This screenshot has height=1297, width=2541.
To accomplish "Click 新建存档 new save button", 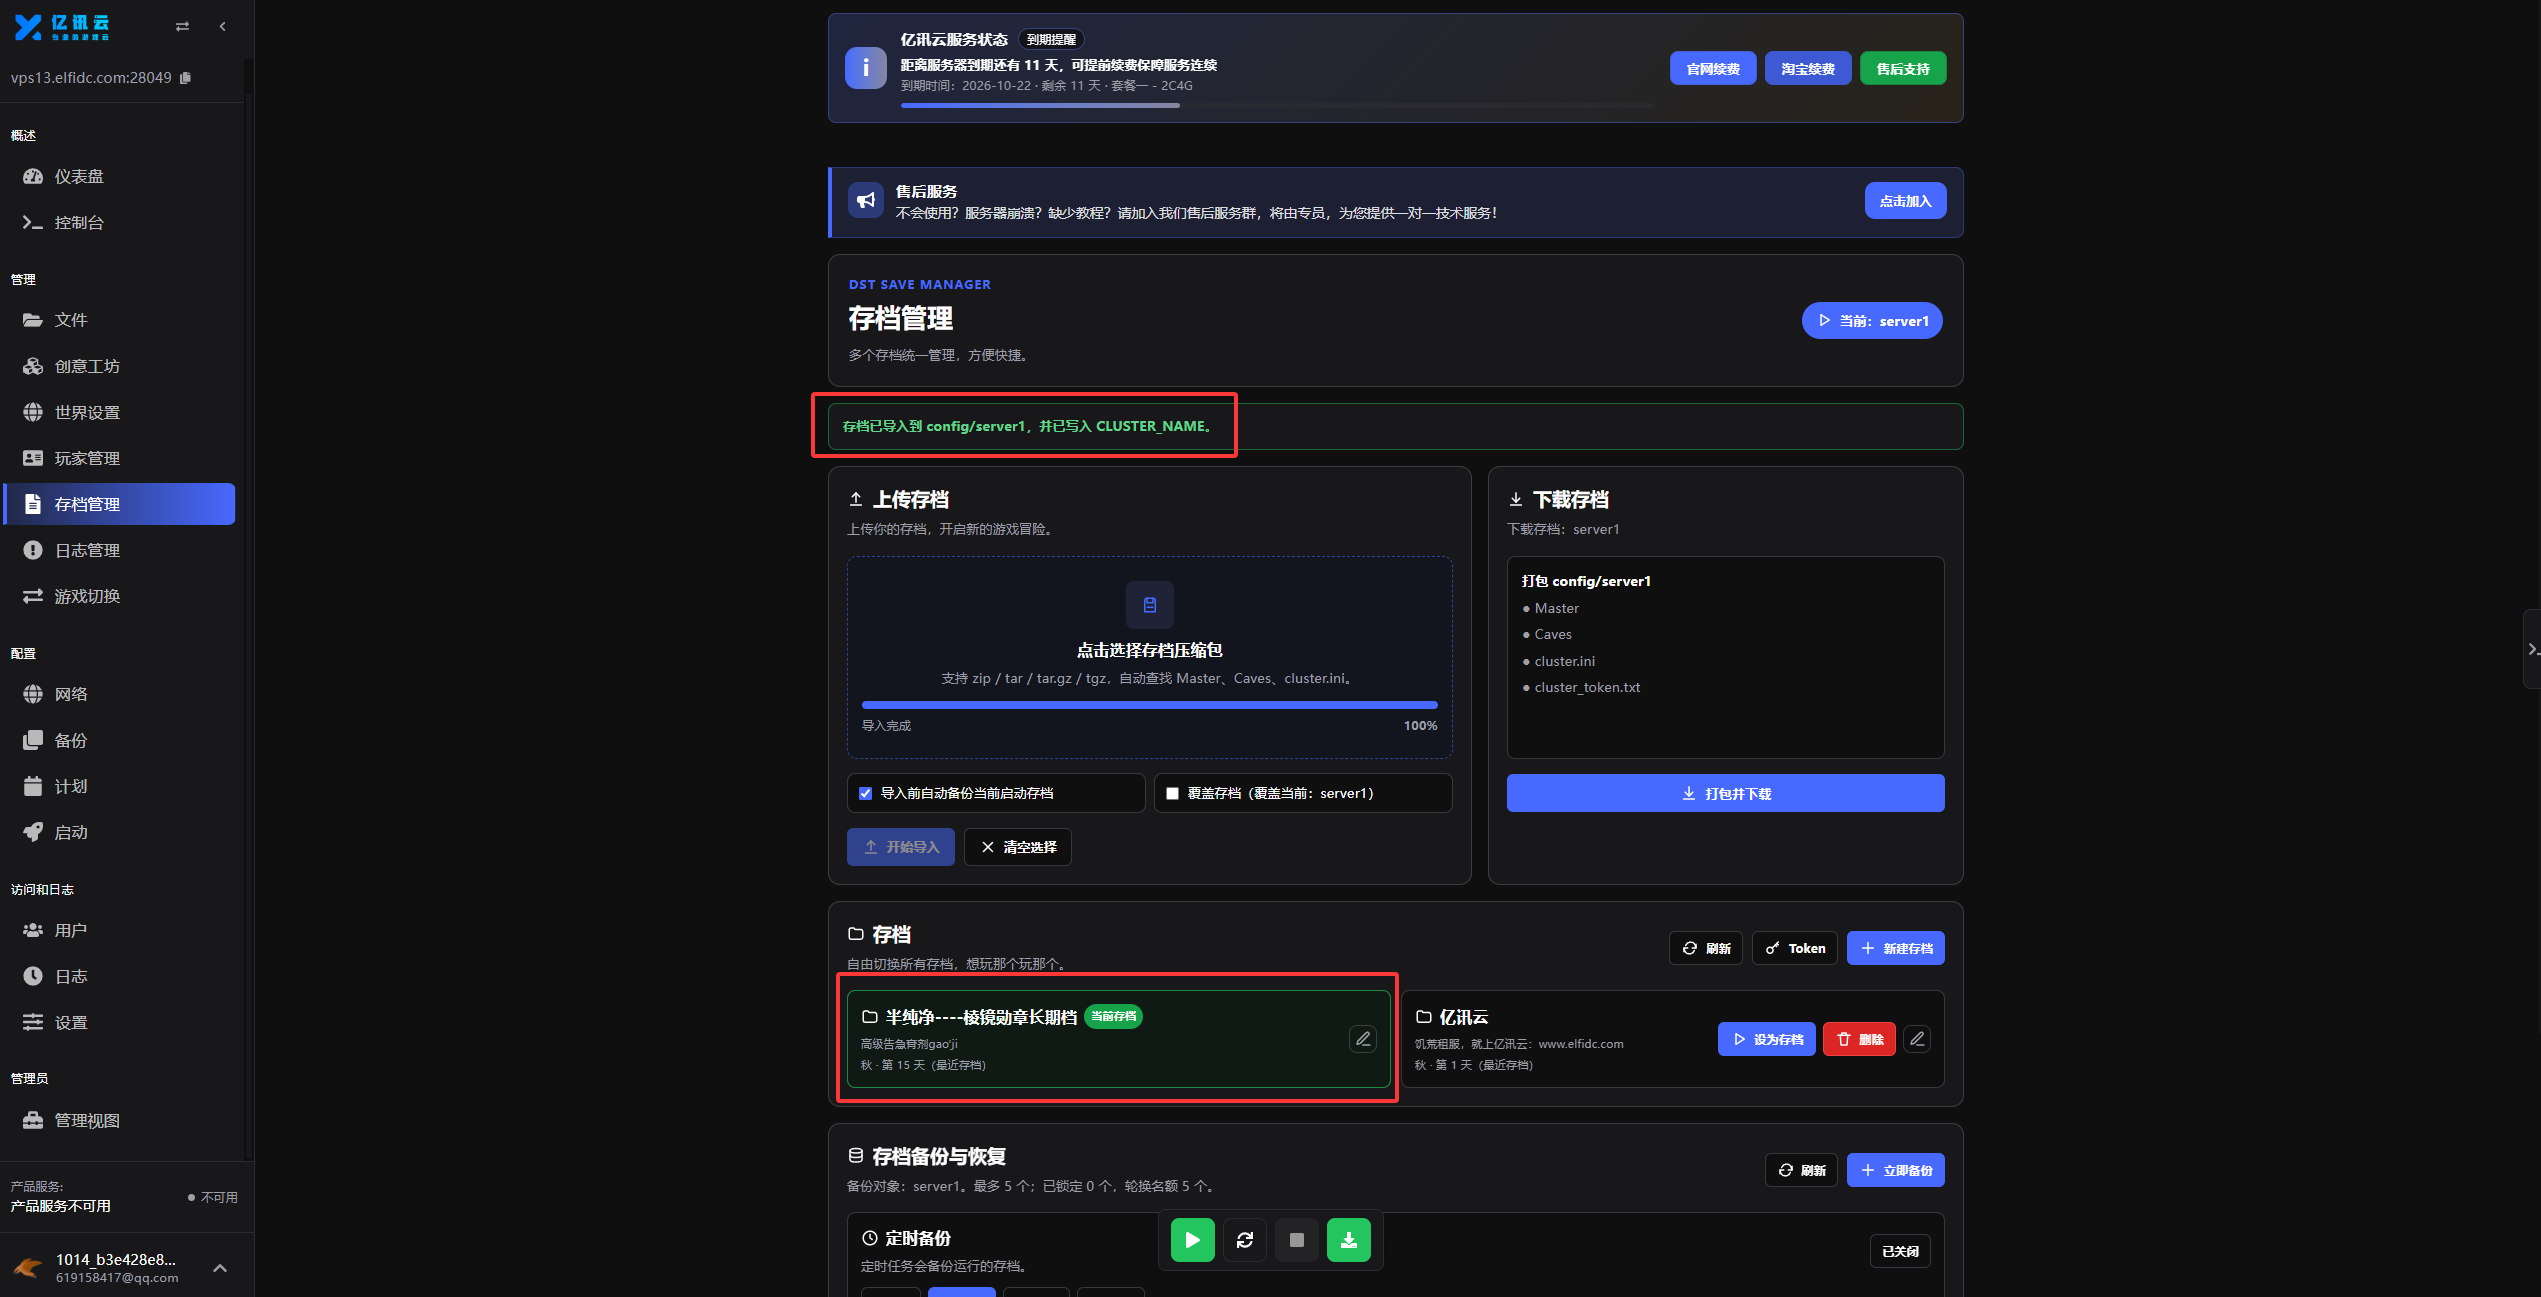I will (1896, 948).
